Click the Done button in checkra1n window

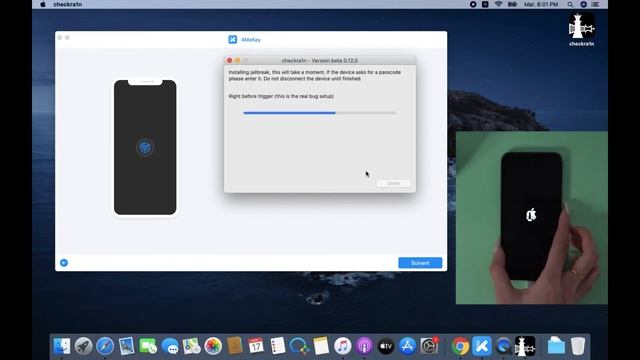click(393, 183)
